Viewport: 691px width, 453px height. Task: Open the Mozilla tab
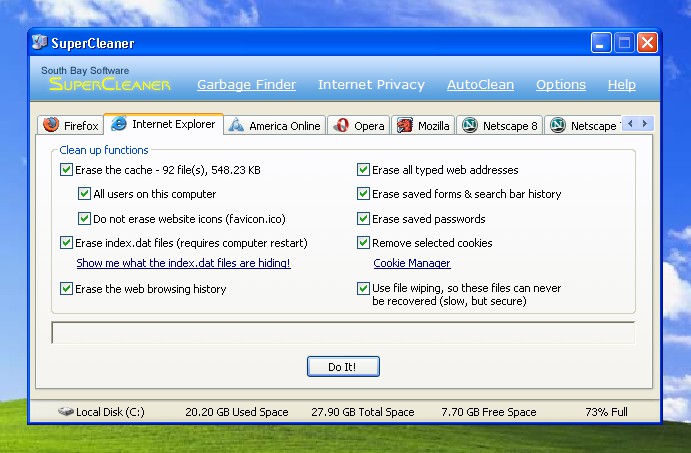(423, 126)
